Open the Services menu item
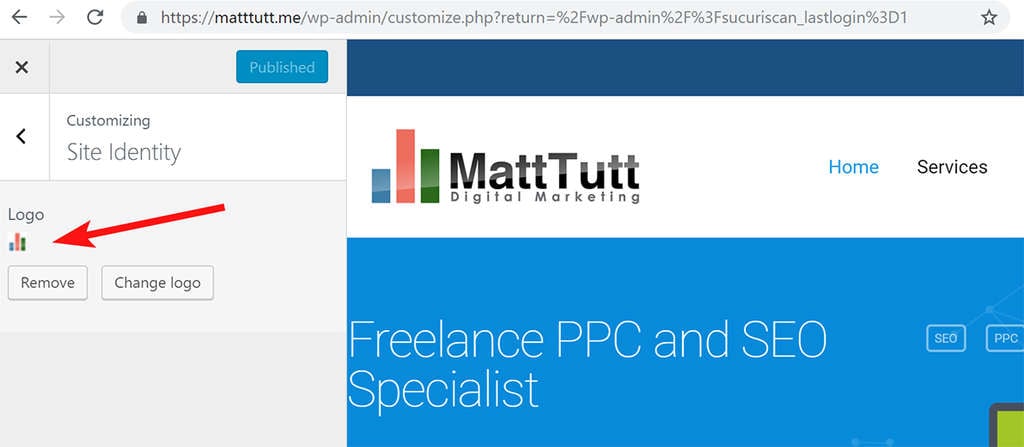Screen dimensions: 1024x447 pyautogui.click(x=951, y=167)
